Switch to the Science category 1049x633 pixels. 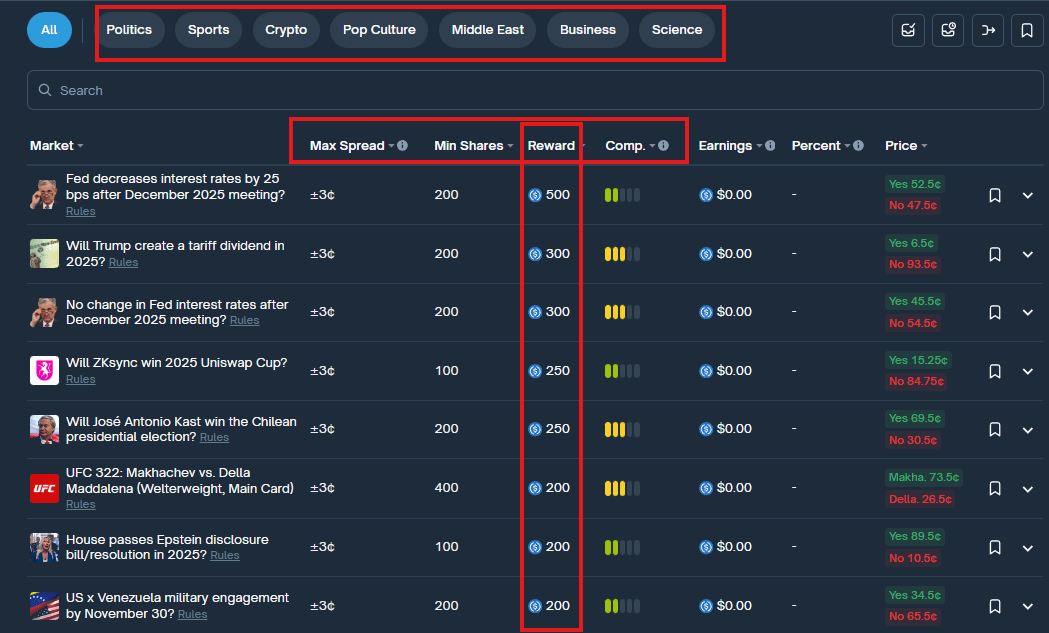coord(677,30)
